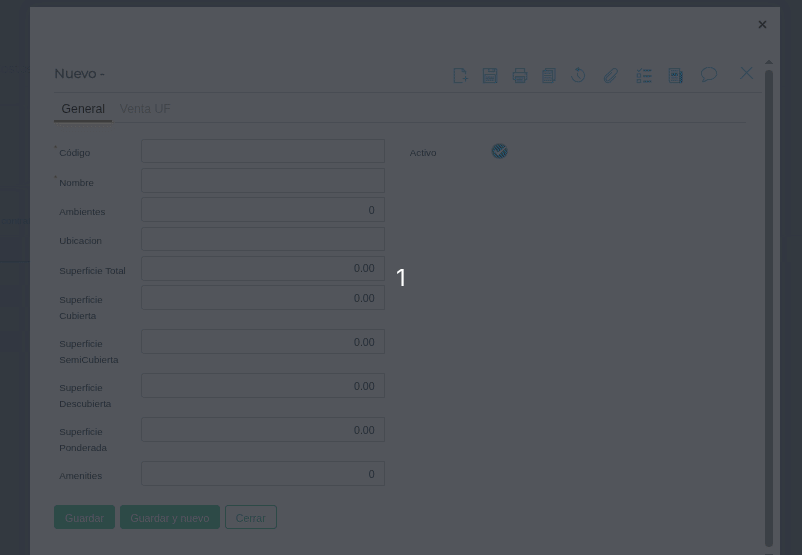Screen dimensions: 802x555
Task: Click the 'Código' field label
Action: click(75, 153)
